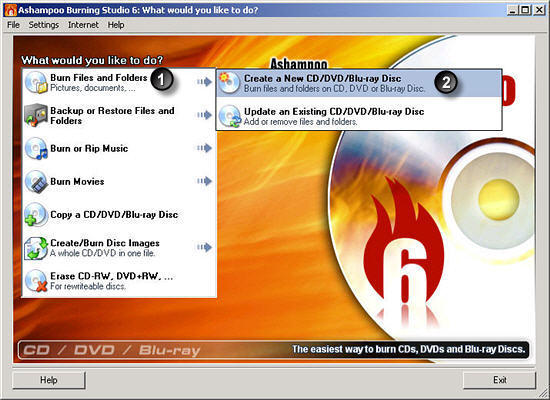Choose Create a New CD/DVD/Blu-ray Disc

[x=358, y=83]
